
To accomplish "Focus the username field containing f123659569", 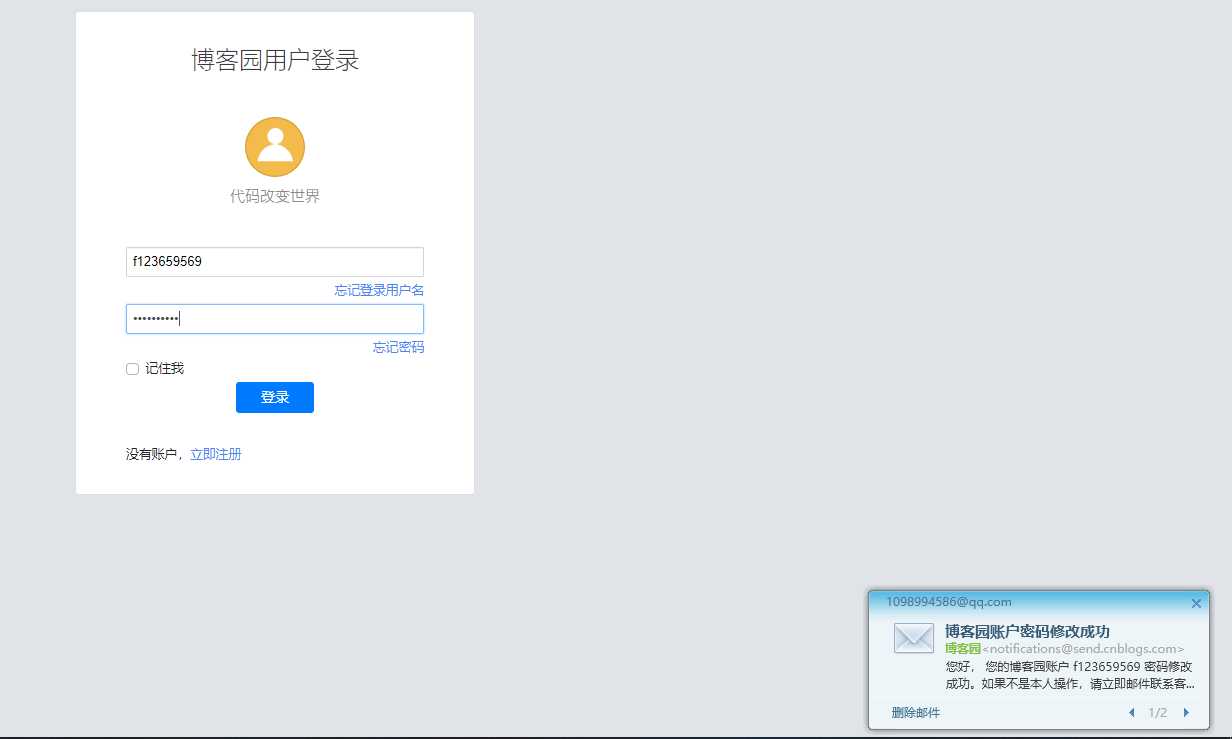I will 275,262.
